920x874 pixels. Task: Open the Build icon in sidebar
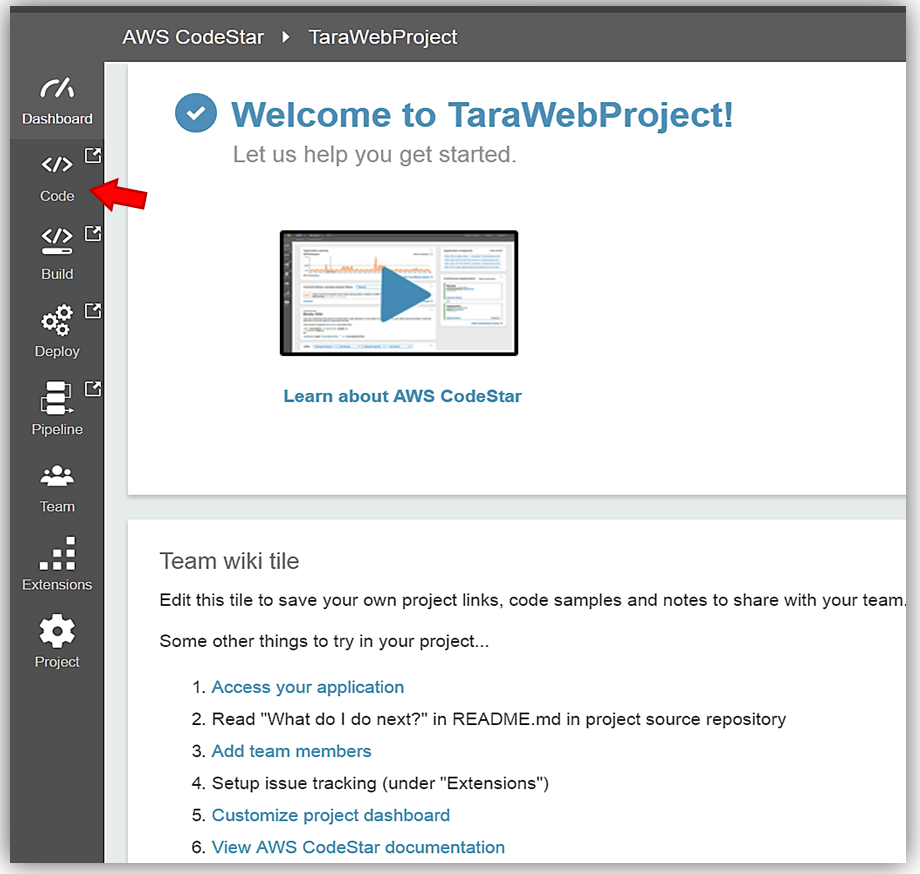56,242
